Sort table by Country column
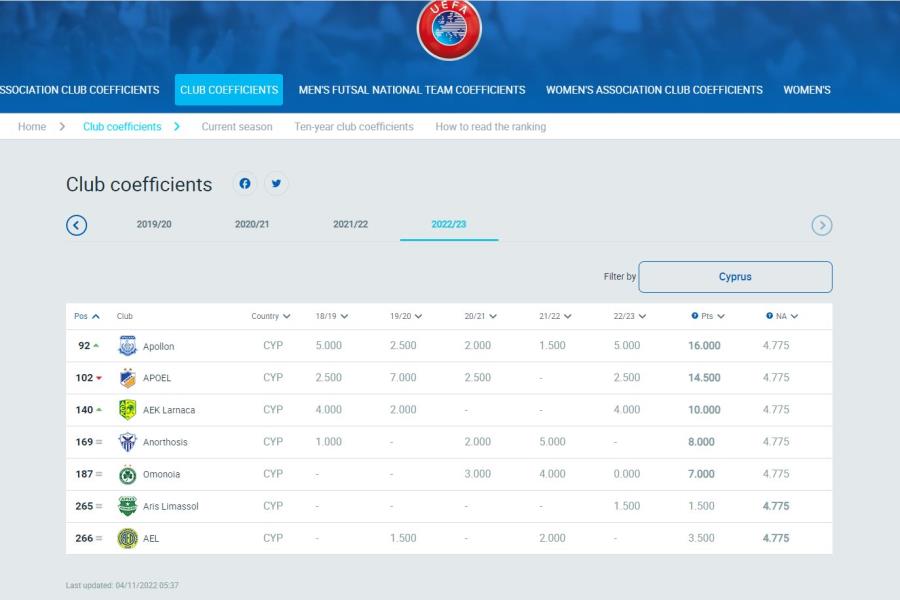Viewport: 900px width, 600px height. click(270, 316)
